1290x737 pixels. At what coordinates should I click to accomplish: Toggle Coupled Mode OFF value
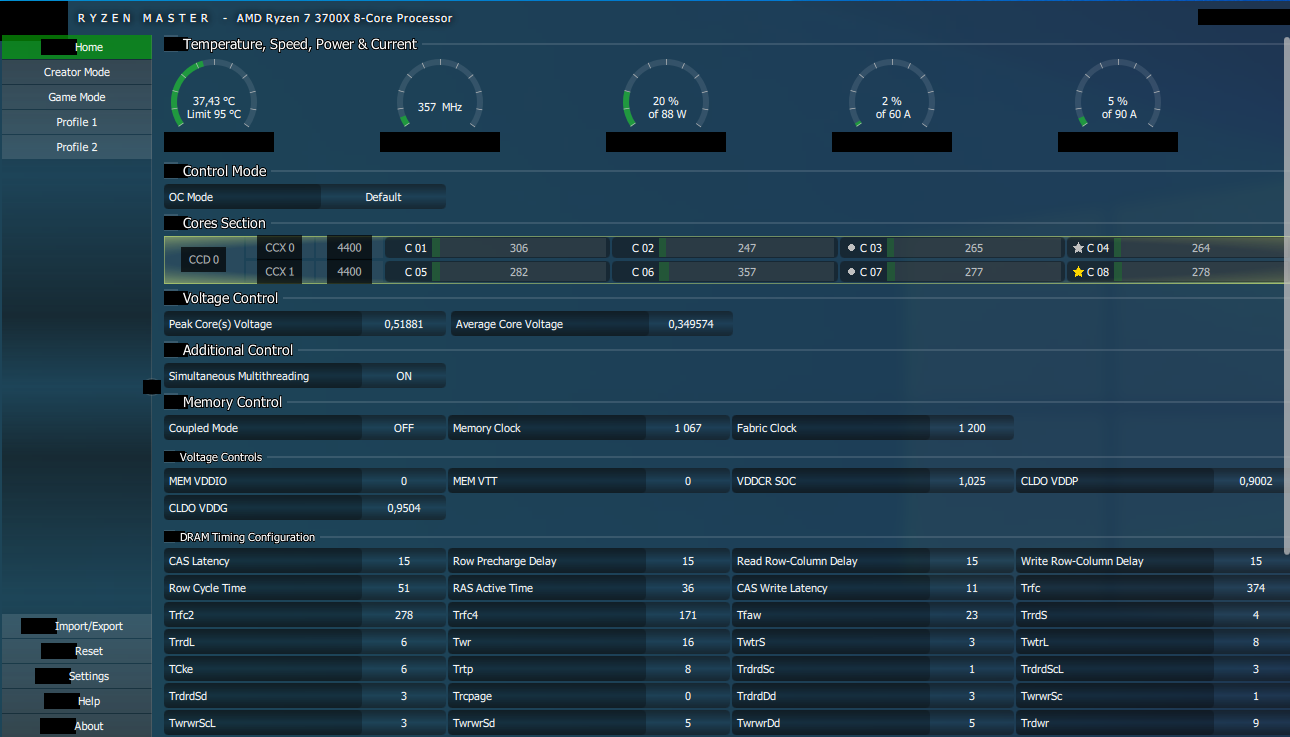pyautogui.click(x=404, y=428)
